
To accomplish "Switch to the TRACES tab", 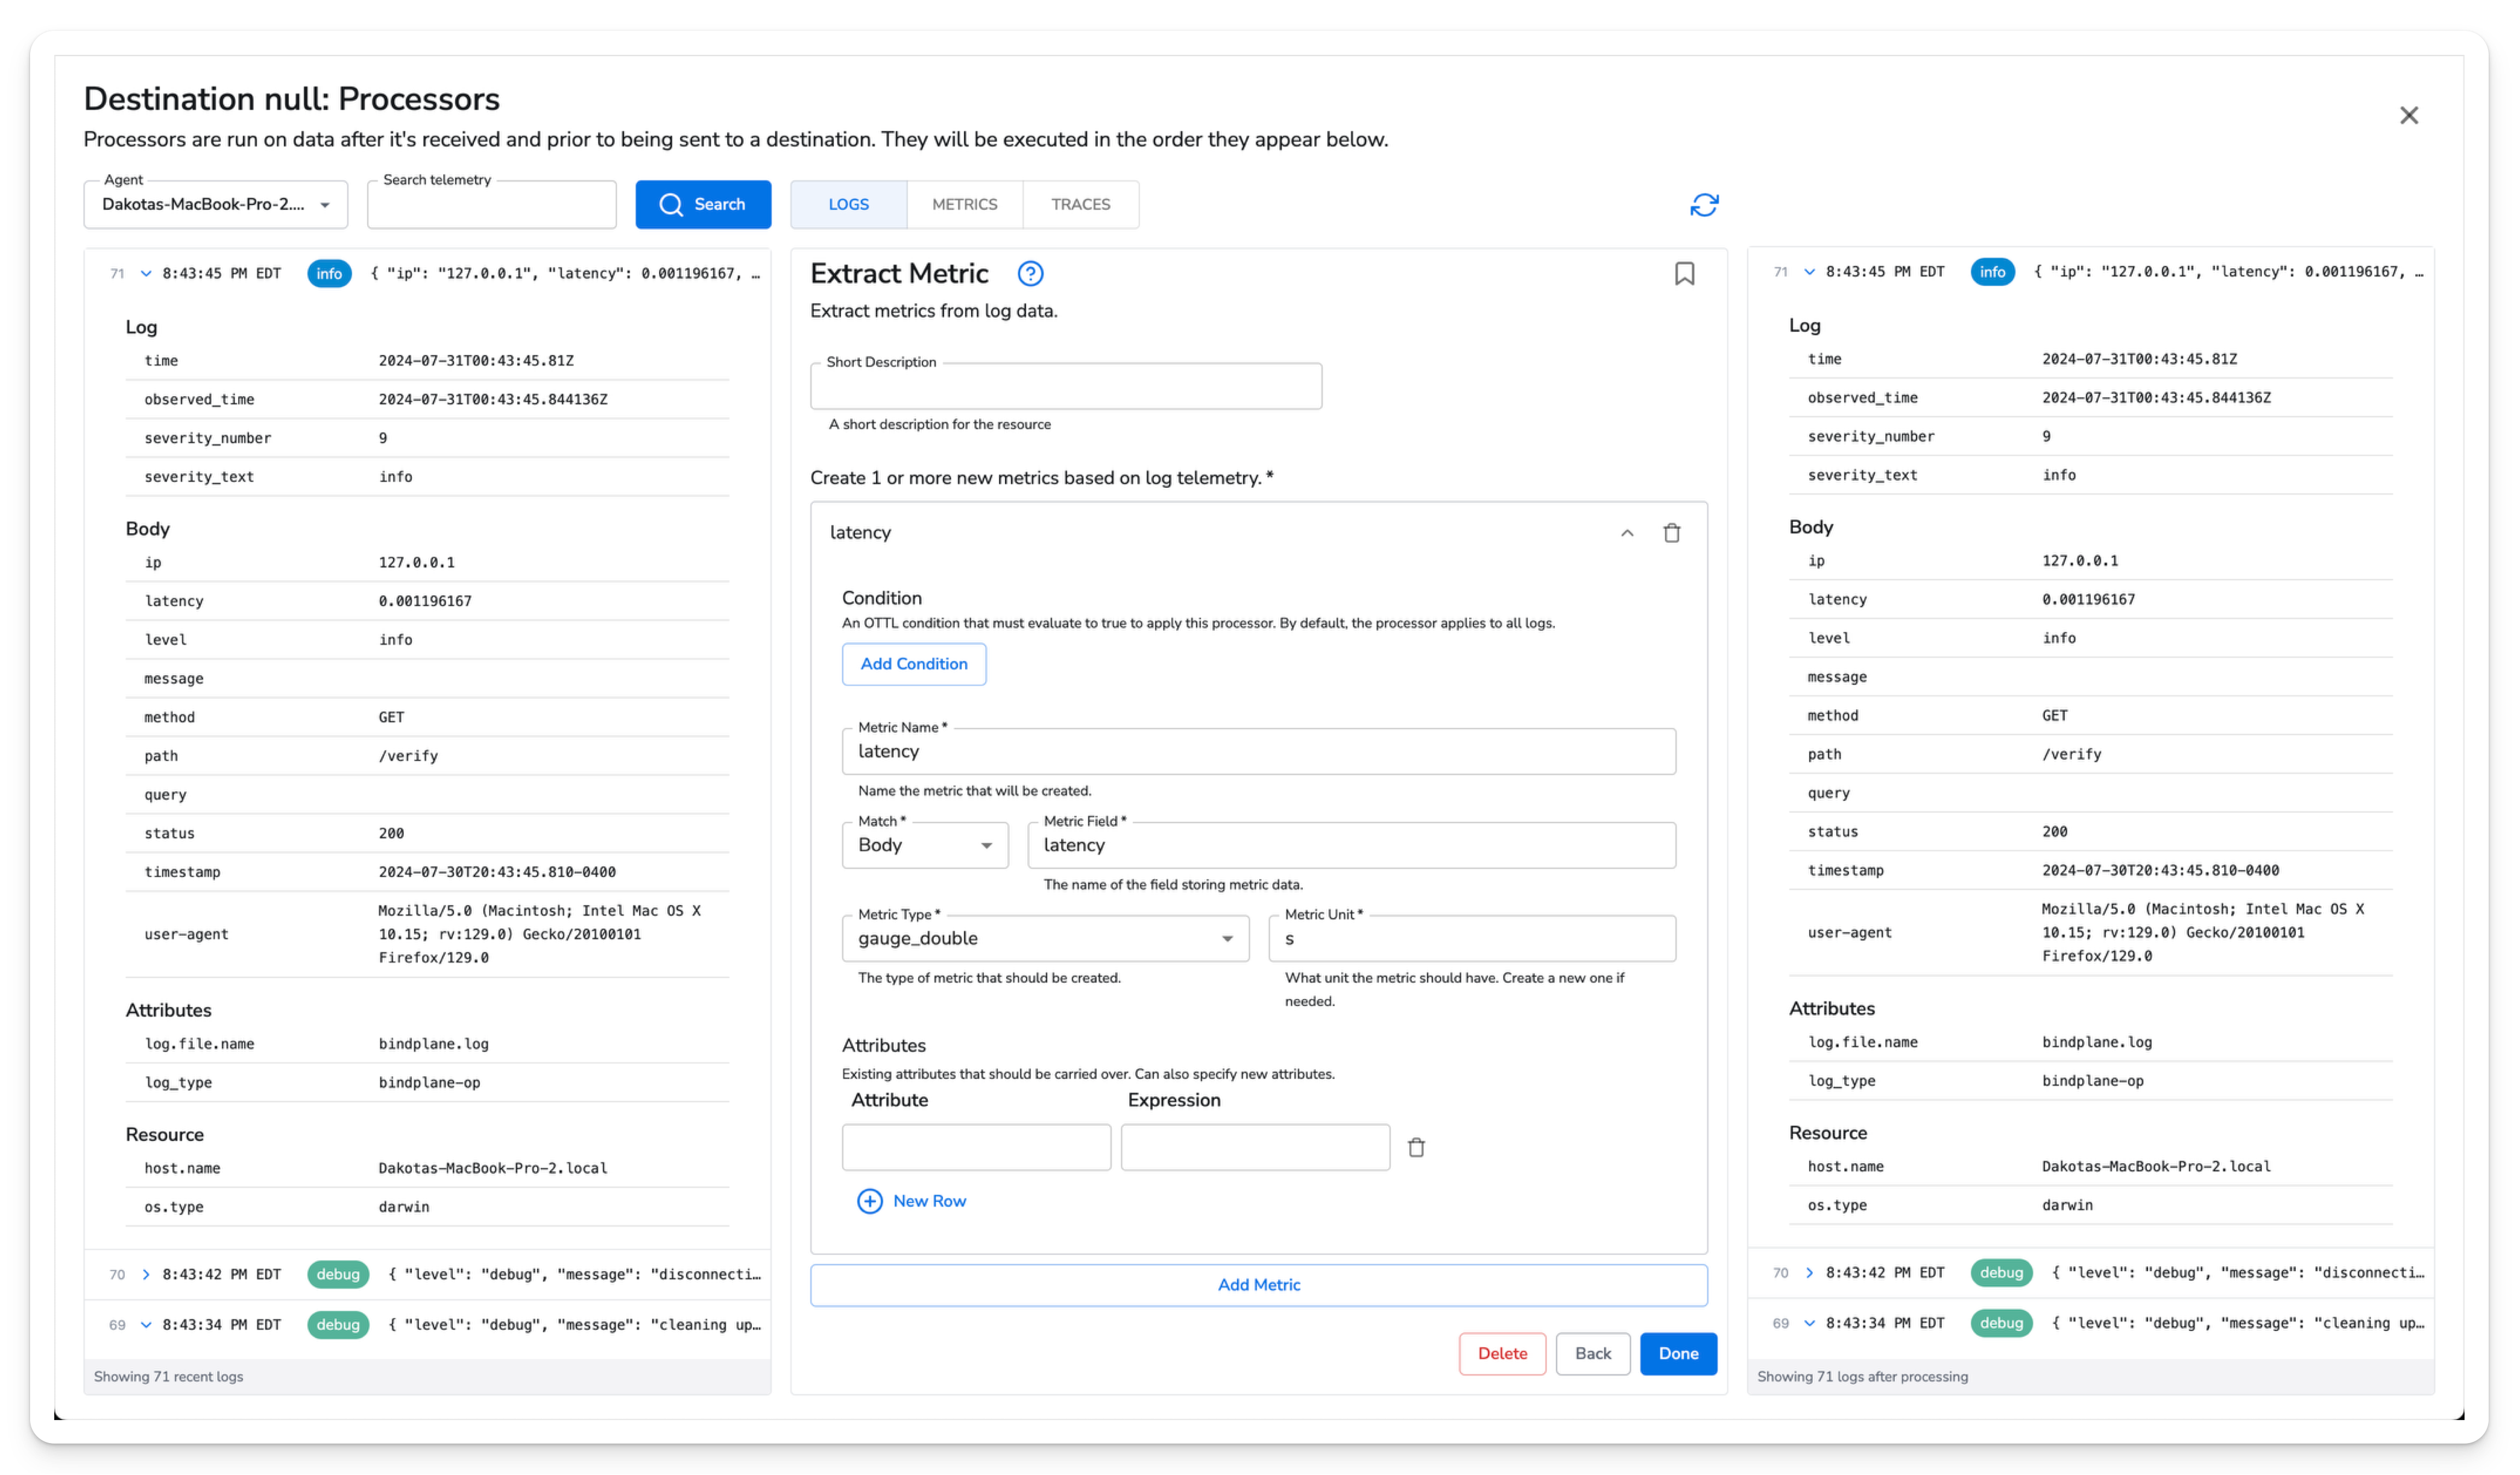I will point(1081,204).
